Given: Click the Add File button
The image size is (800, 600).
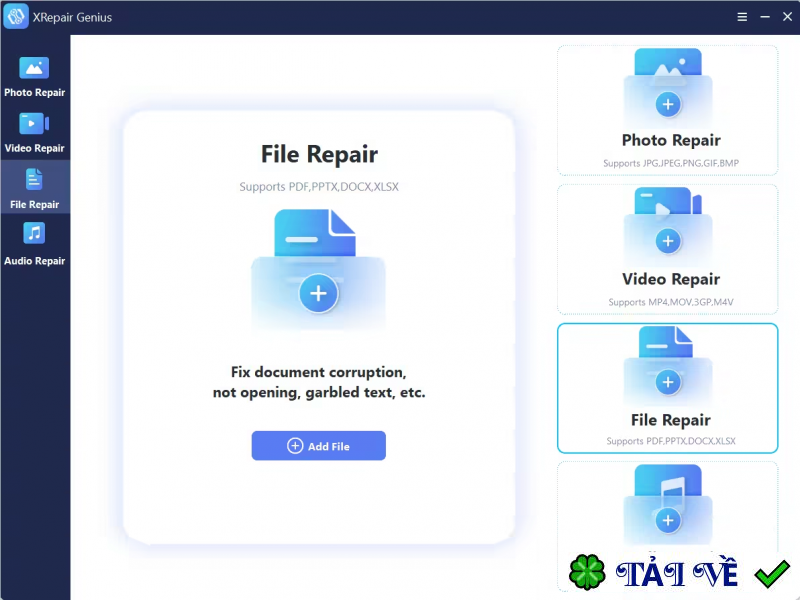Looking at the screenshot, I should tap(318, 445).
